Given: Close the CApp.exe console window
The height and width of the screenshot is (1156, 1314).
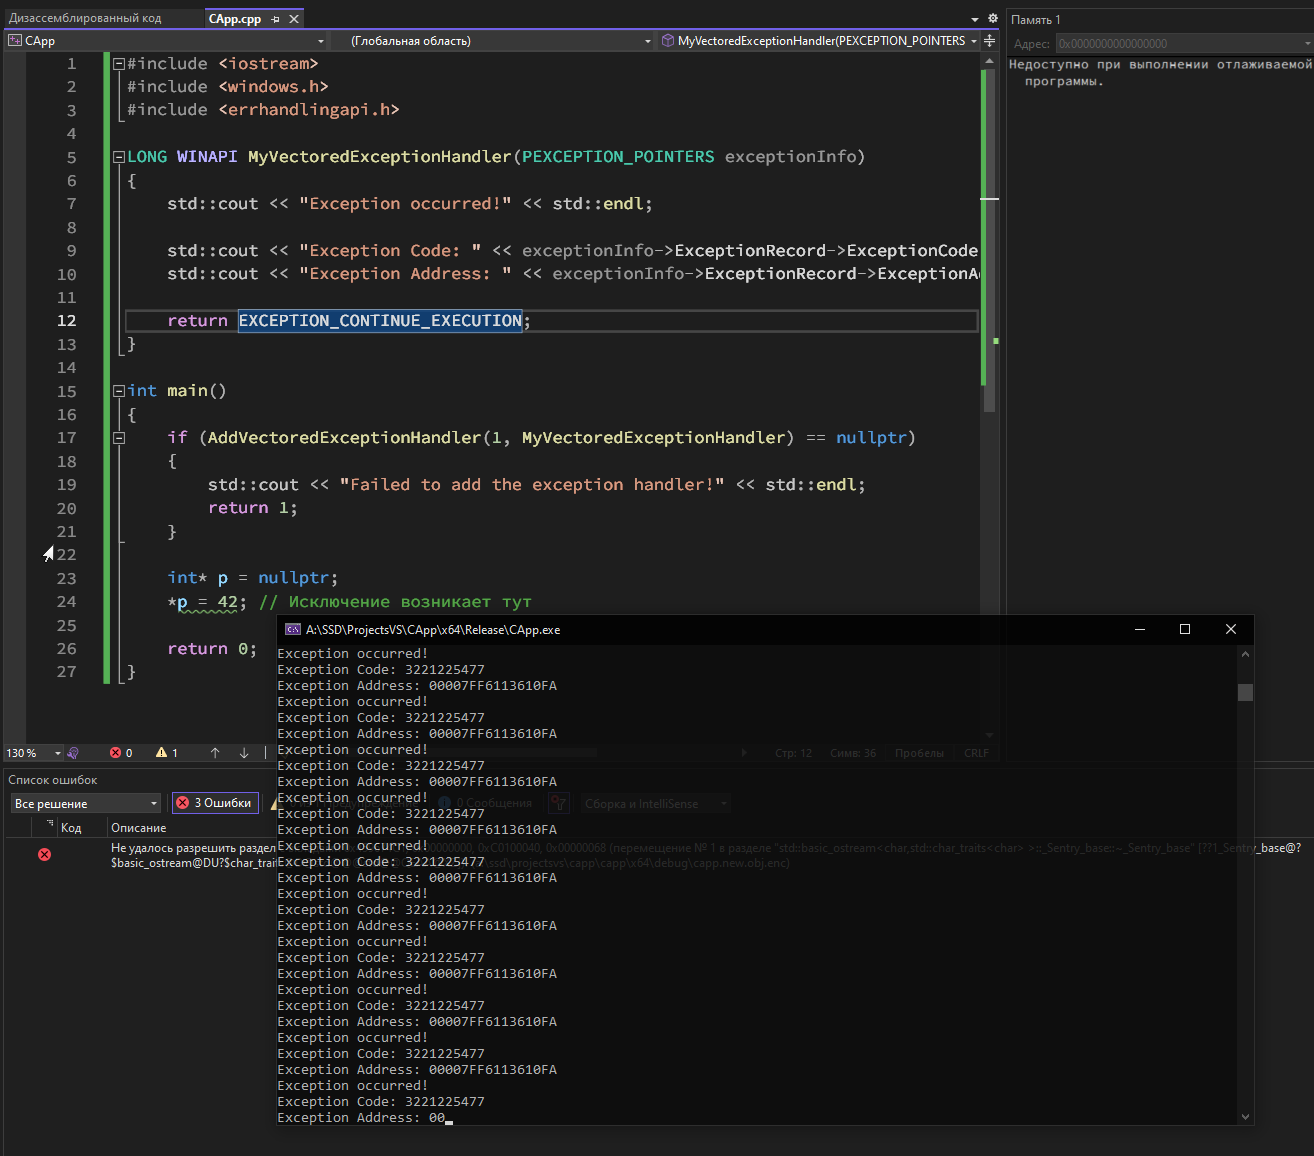Looking at the screenshot, I should 1231,630.
